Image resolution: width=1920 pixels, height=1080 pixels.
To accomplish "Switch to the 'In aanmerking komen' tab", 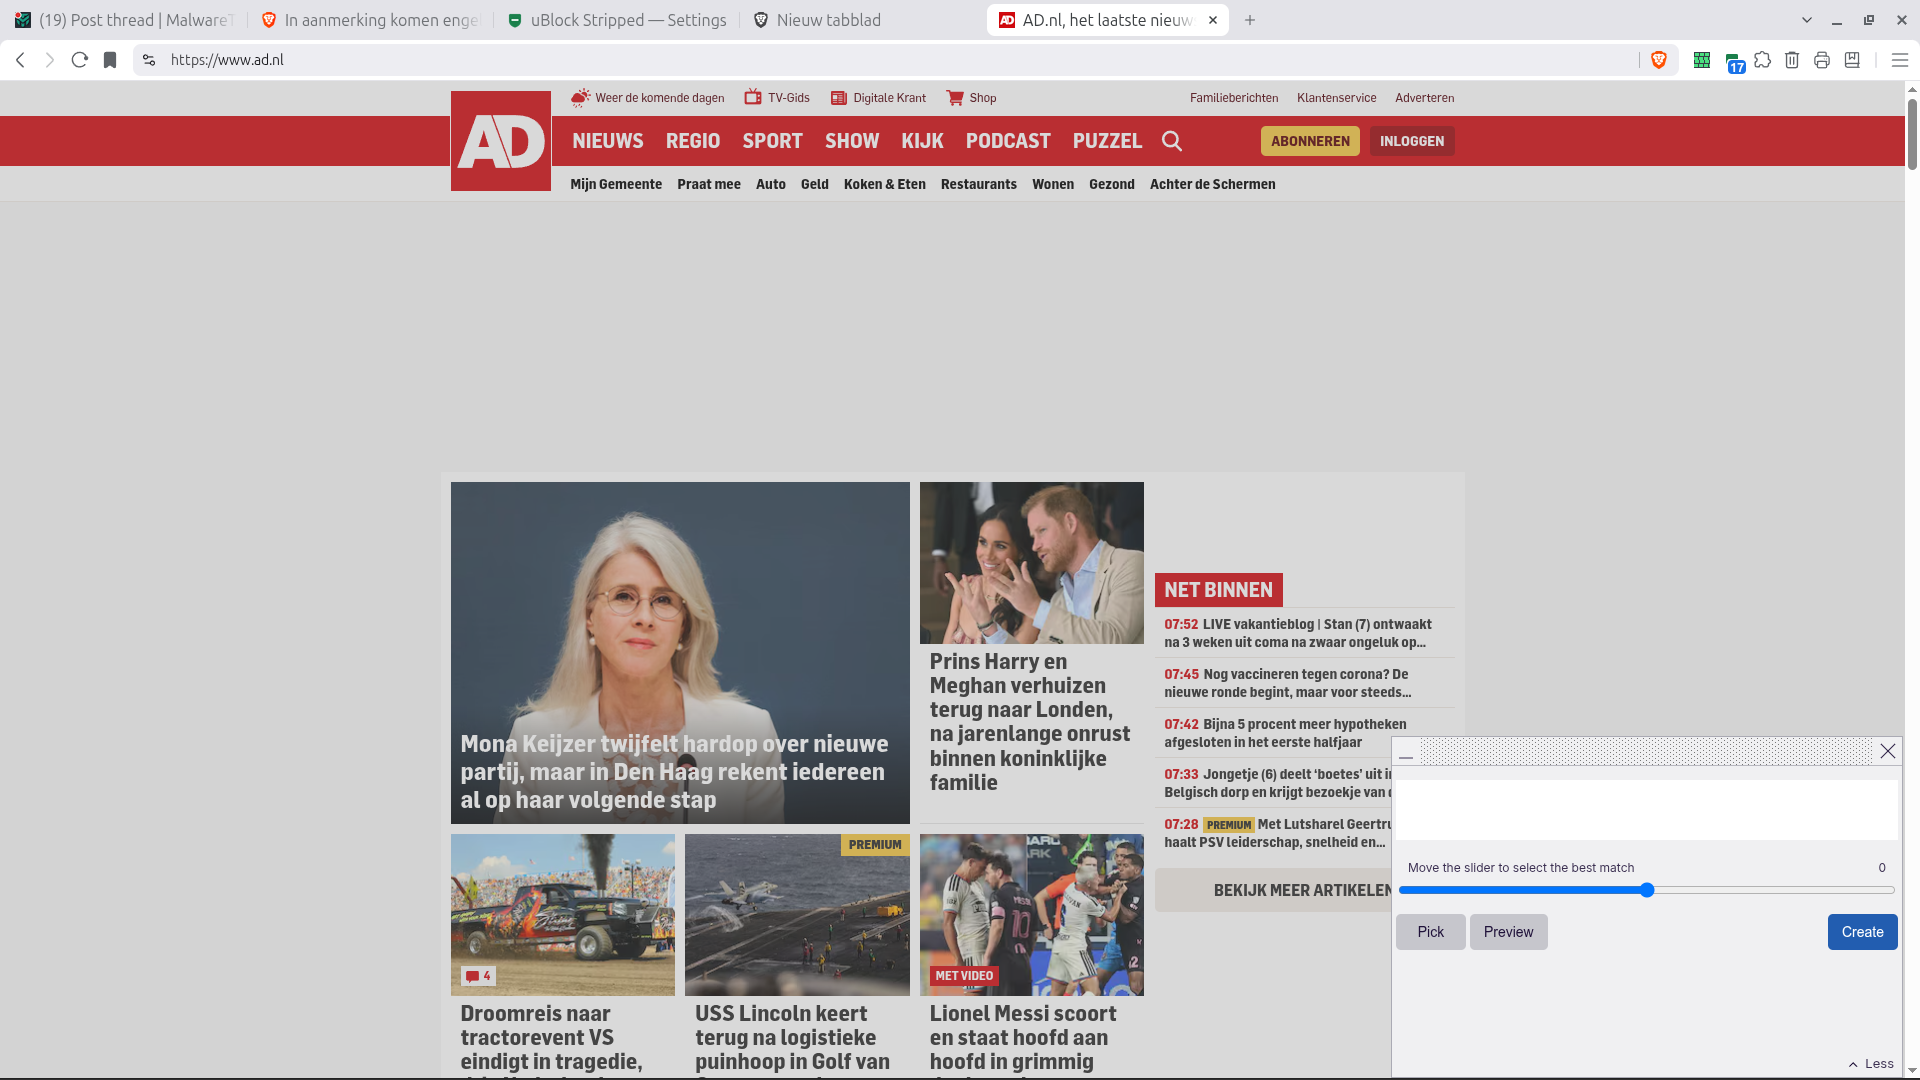I will coord(371,20).
